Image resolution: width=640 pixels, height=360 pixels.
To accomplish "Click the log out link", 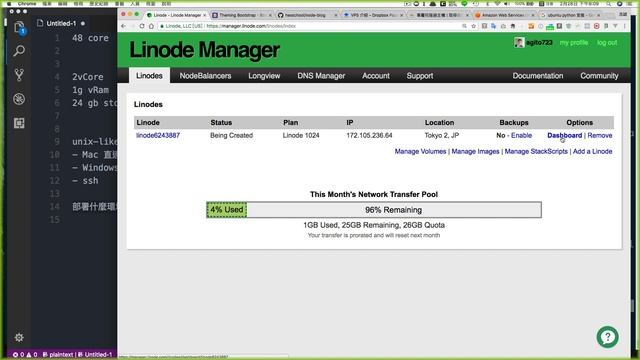I will 607,42.
